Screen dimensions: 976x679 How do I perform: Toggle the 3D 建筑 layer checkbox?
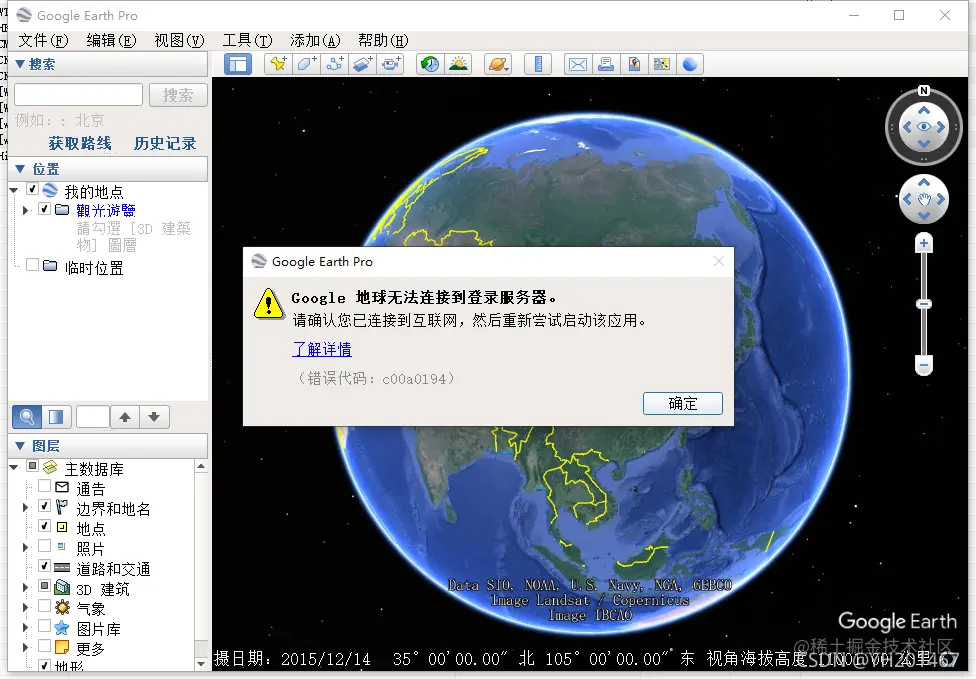pos(44,586)
